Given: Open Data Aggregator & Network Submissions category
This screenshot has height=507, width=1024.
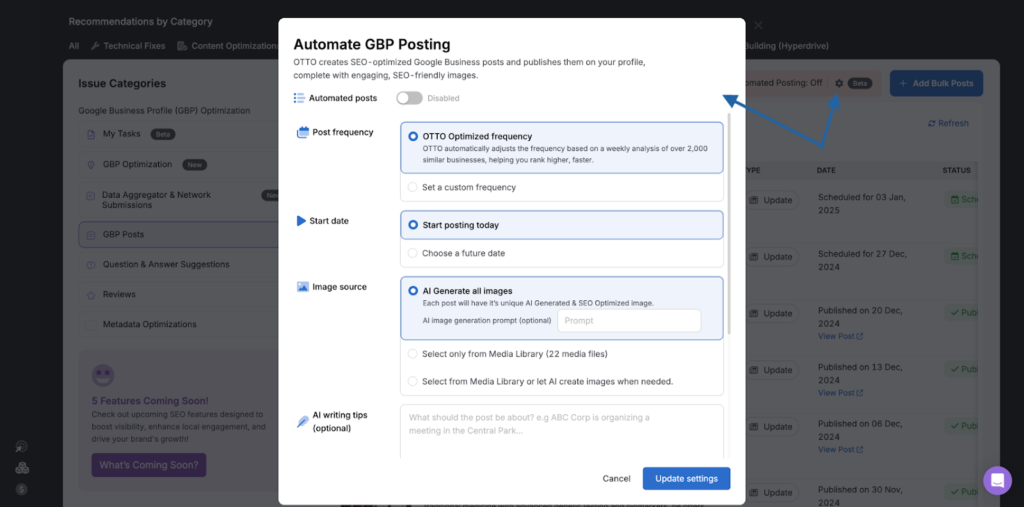Looking at the screenshot, I should (178, 200).
